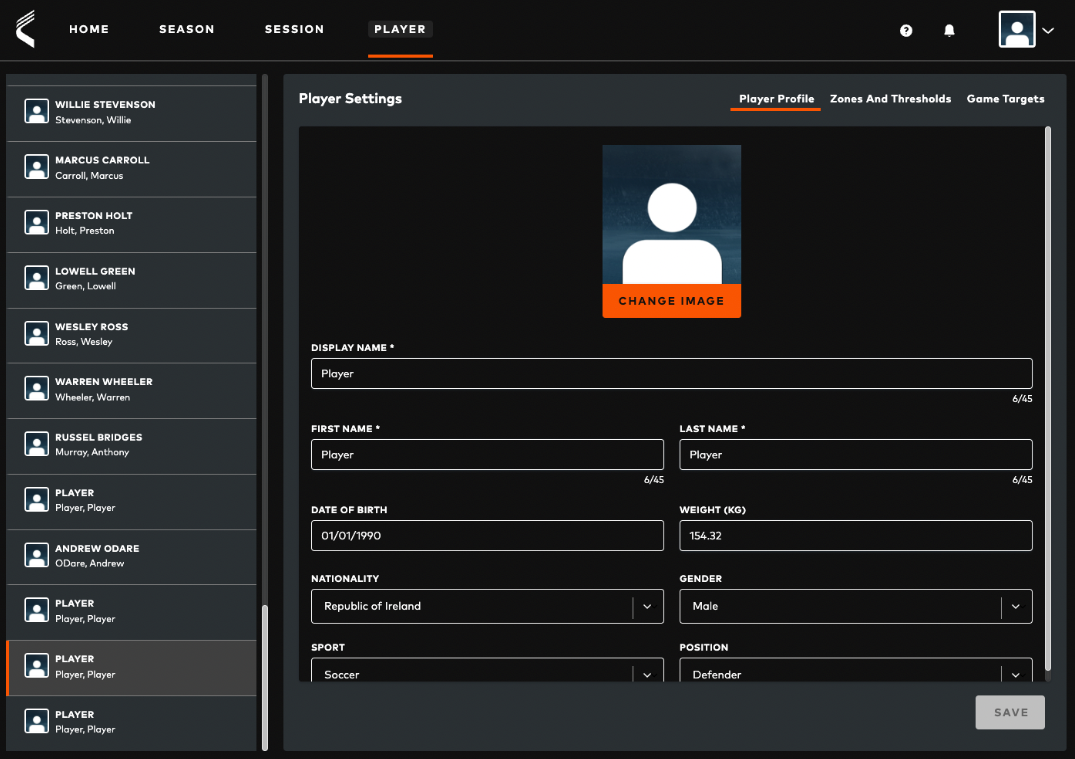Open the notifications bell icon
1075x759 pixels.
tap(948, 30)
